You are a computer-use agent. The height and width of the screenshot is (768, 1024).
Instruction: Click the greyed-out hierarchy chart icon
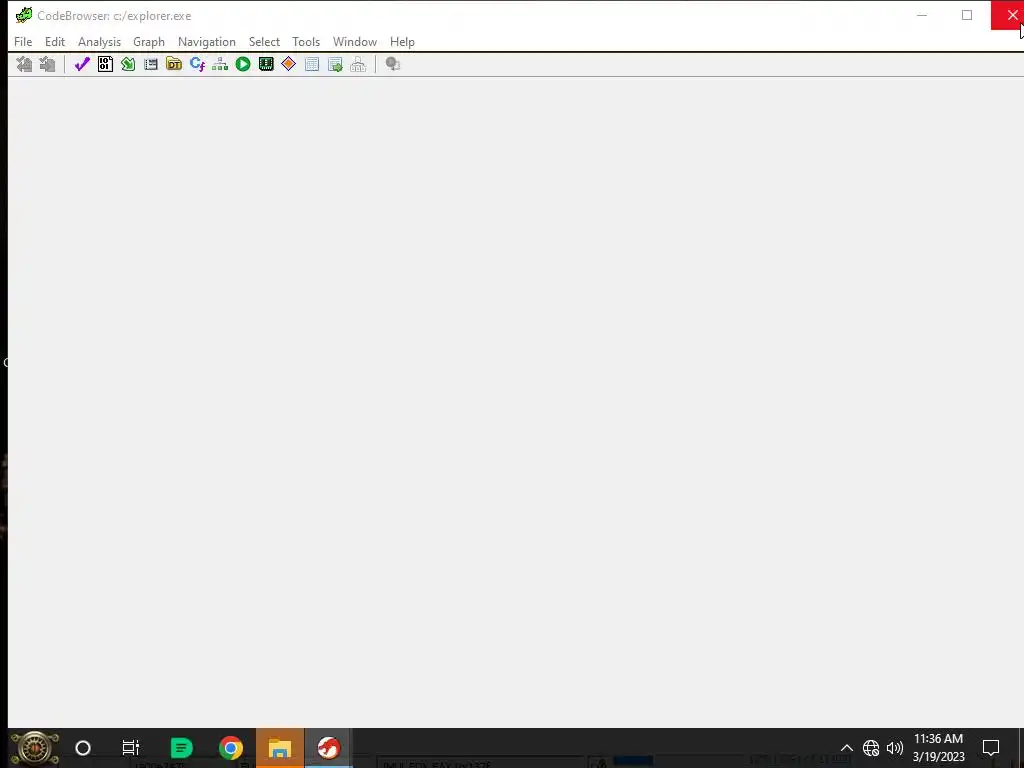[x=358, y=64]
